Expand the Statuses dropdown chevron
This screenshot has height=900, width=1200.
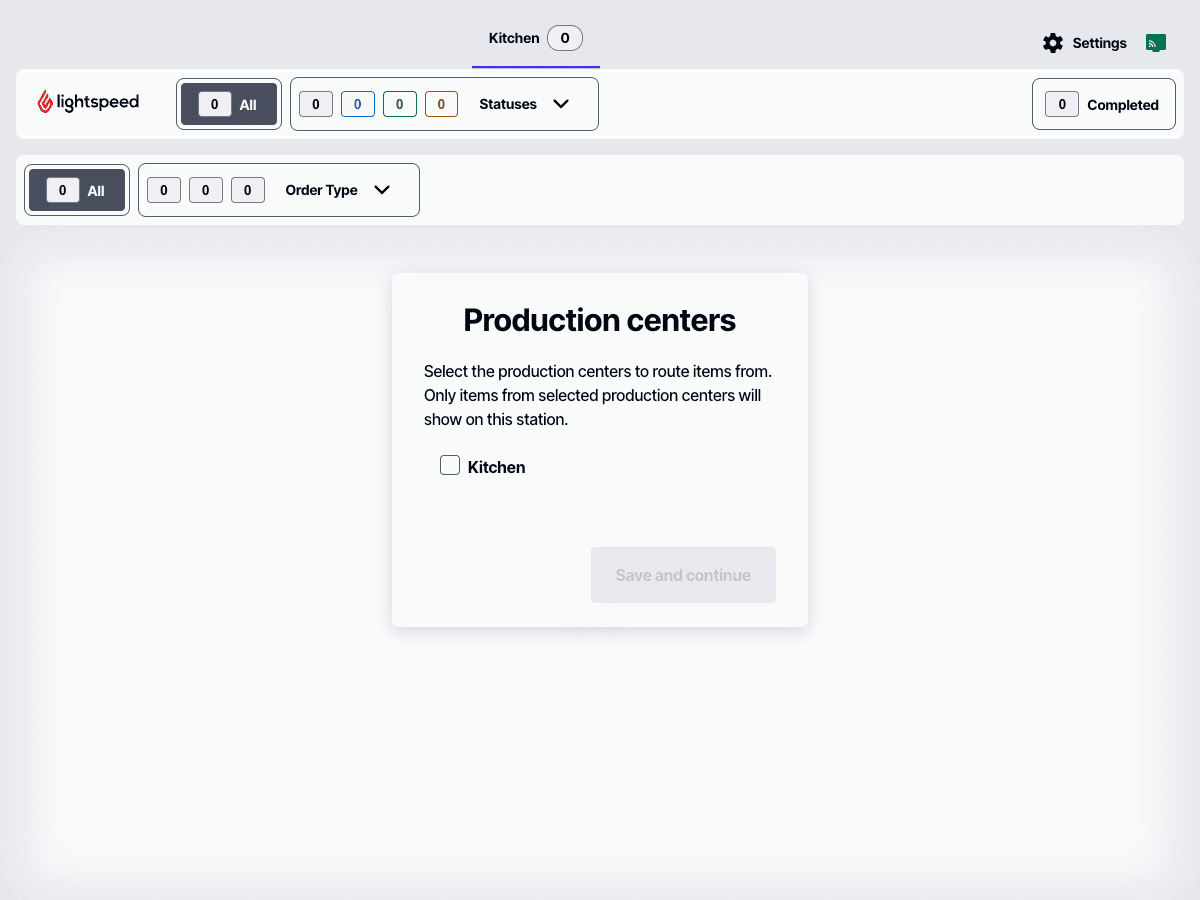[561, 104]
